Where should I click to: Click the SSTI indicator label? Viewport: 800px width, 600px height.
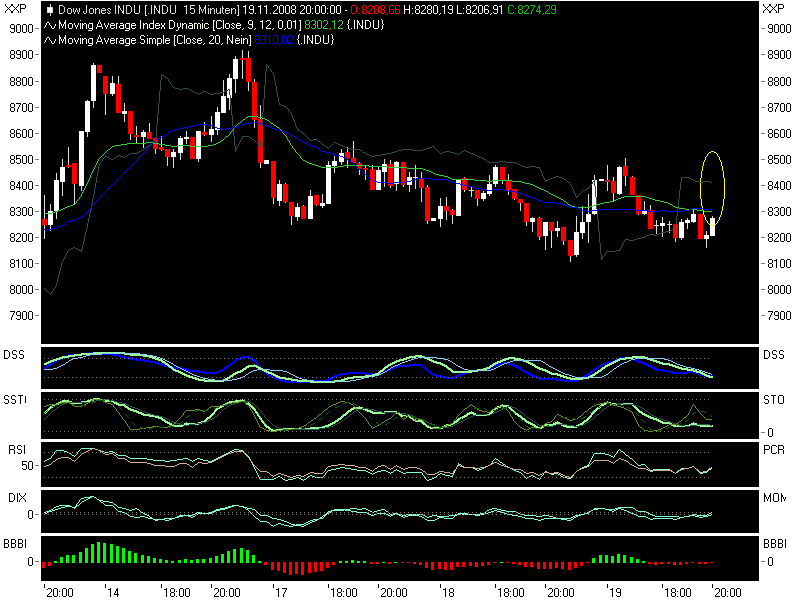point(15,400)
